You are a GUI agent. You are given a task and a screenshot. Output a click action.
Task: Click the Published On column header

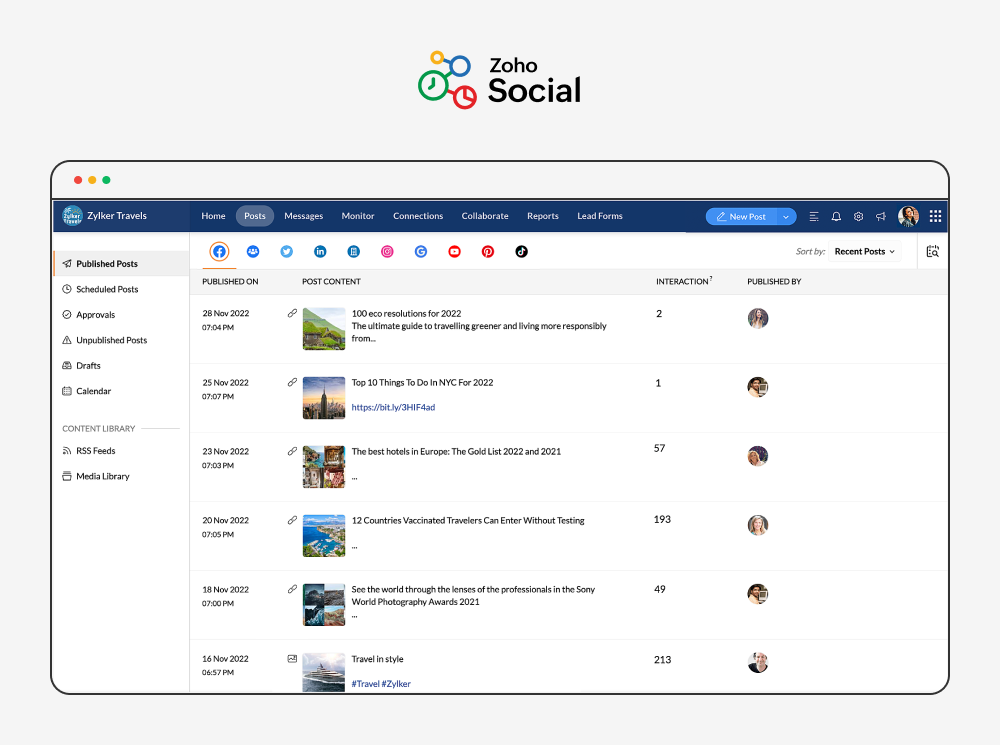point(230,281)
